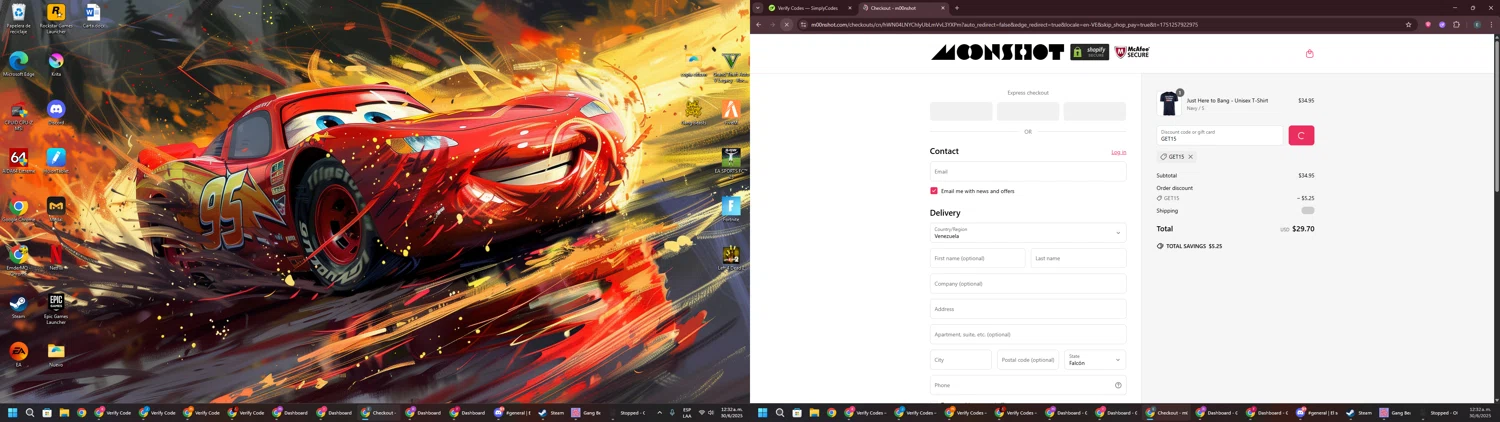The height and width of the screenshot is (422, 1500).
Task: Open Discord #general on left taskbar
Action: click(512, 412)
